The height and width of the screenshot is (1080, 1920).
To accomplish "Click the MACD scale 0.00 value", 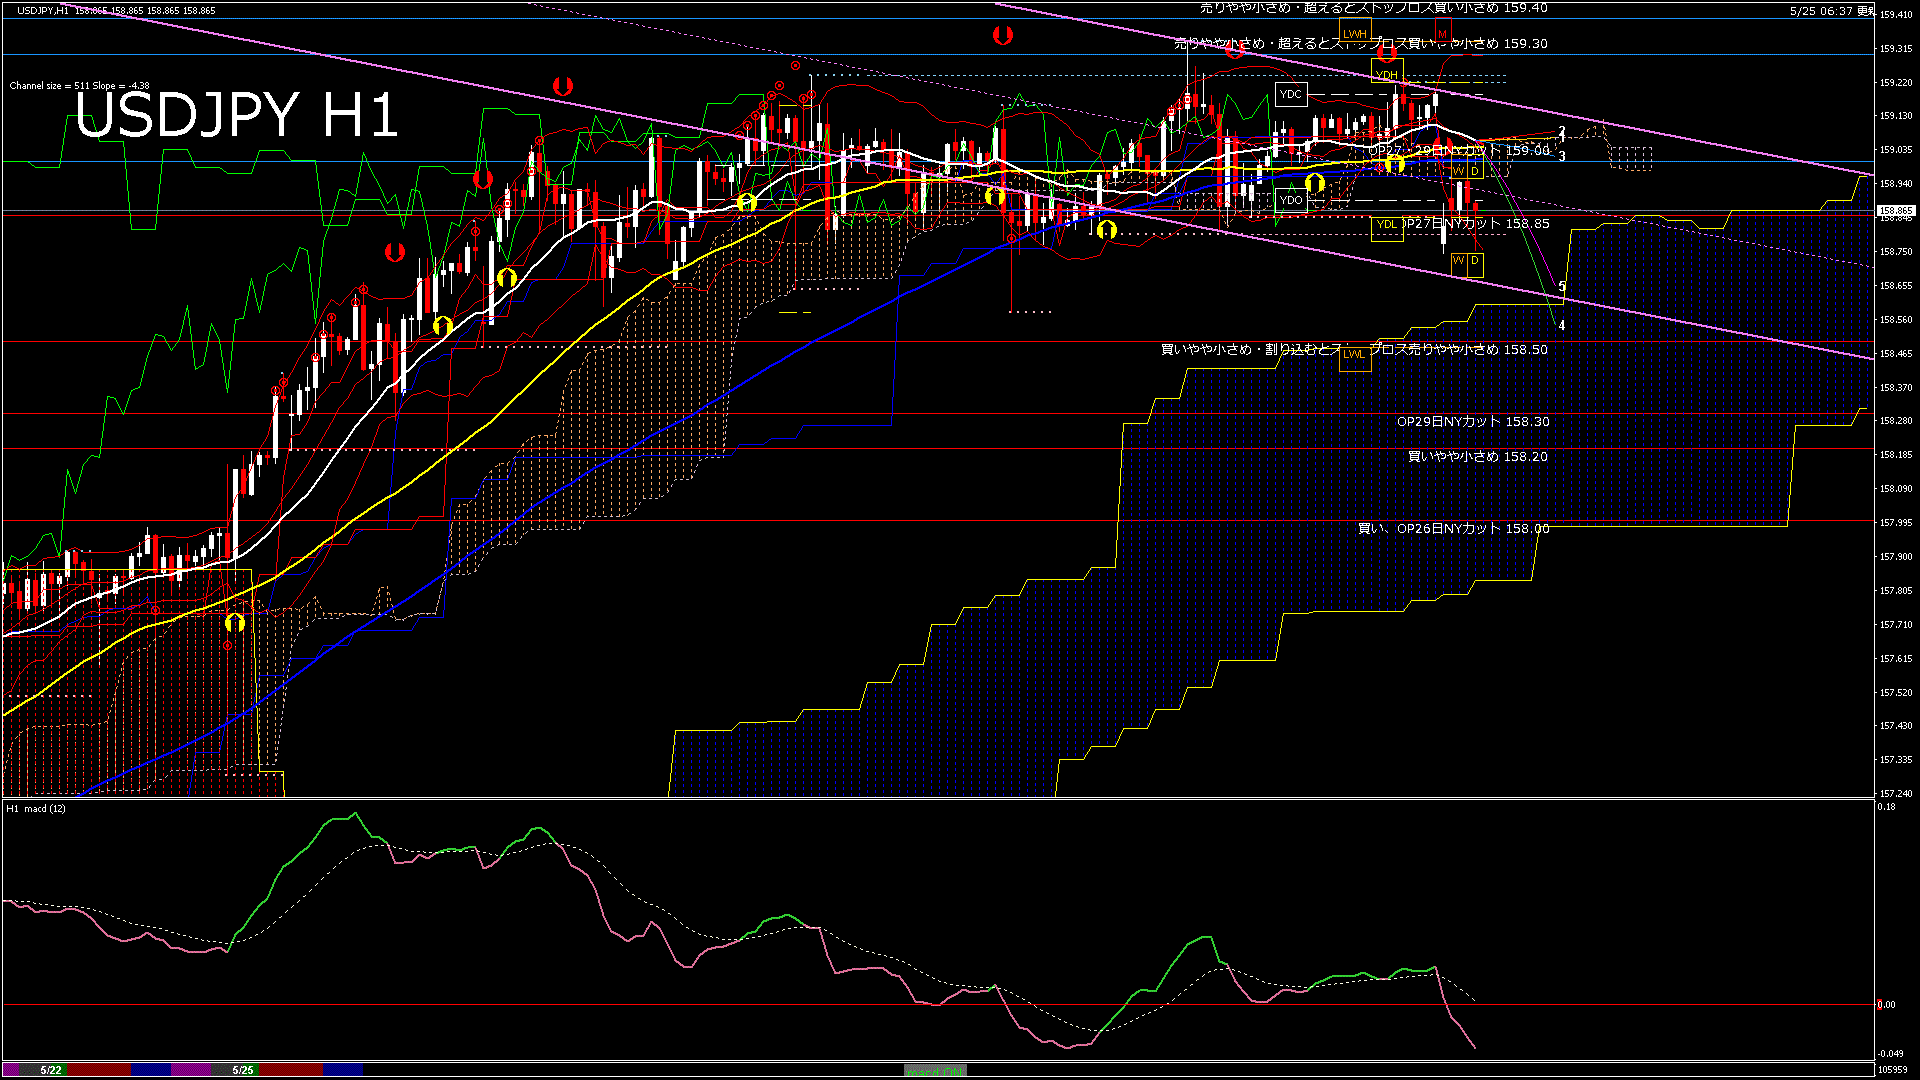I will [x=1886, y=1005].
